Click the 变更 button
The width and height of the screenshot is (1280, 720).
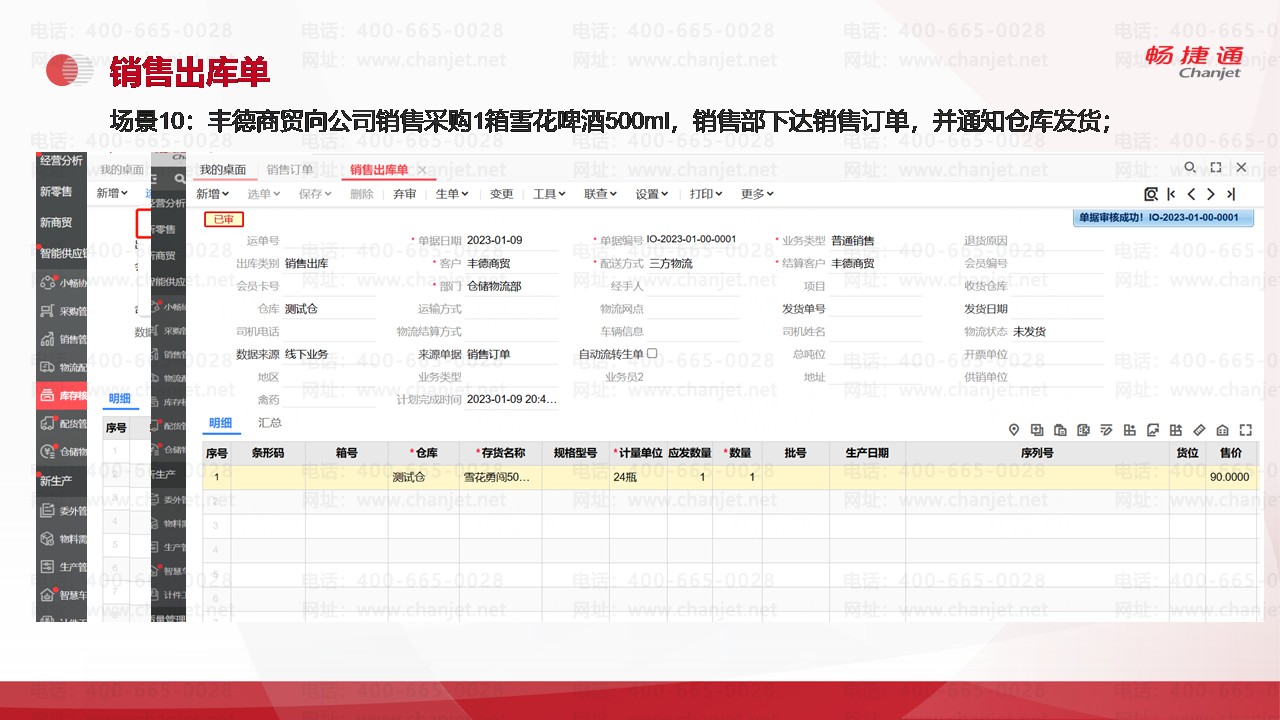click(501, 194)
